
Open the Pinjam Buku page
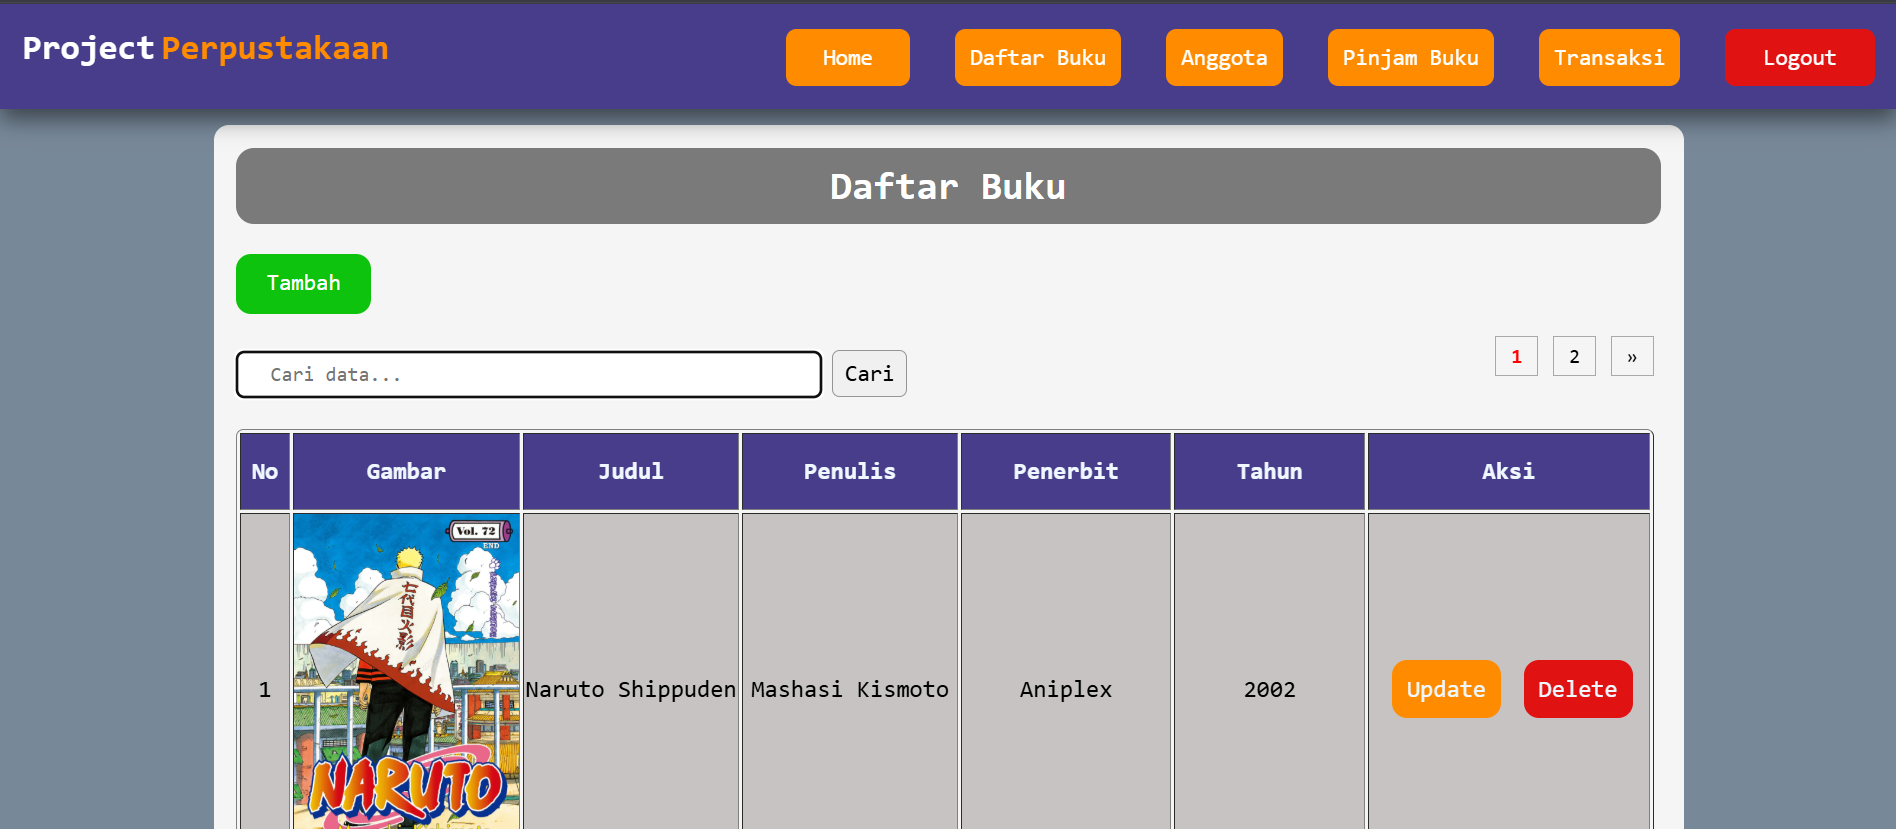pyautogui.click(x=1410, y=58)
